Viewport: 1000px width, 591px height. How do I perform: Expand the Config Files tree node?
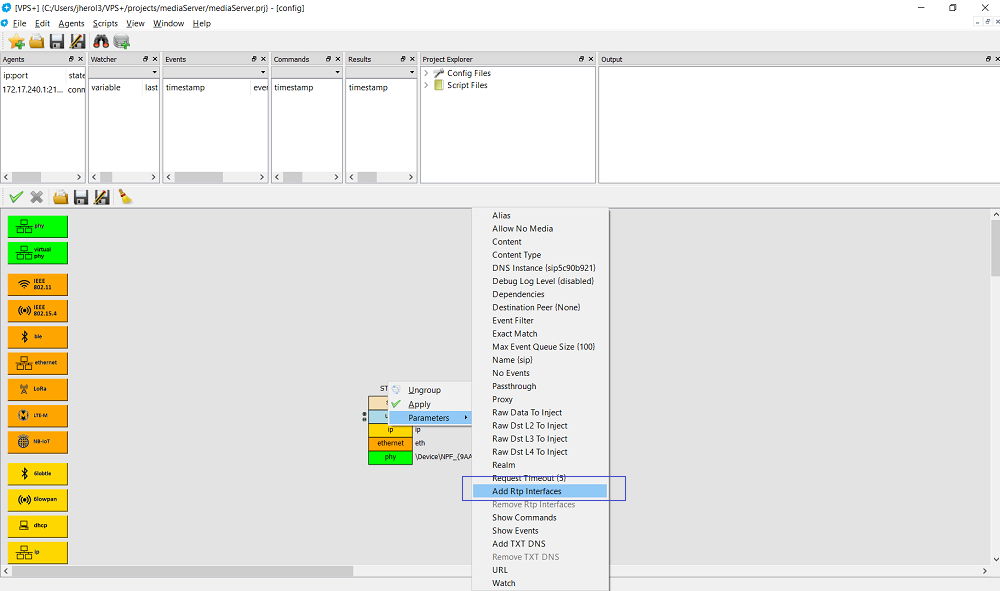[x=426, y=73]
